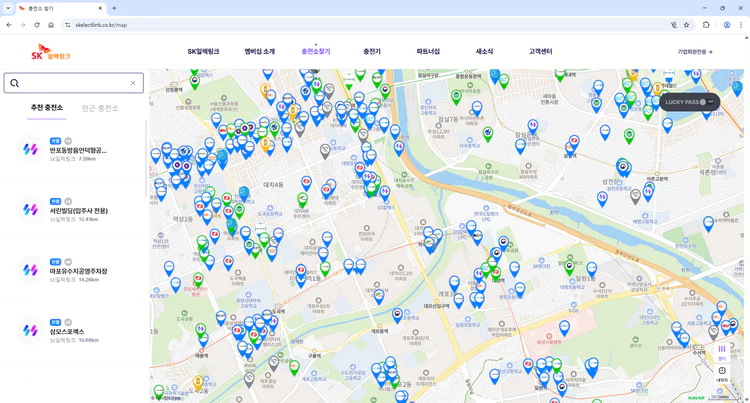Viewport: 750px width, 403px height.
Task: Reload the page with the browser refresh button
Action: pyautogui.click(x=37, y=25)
